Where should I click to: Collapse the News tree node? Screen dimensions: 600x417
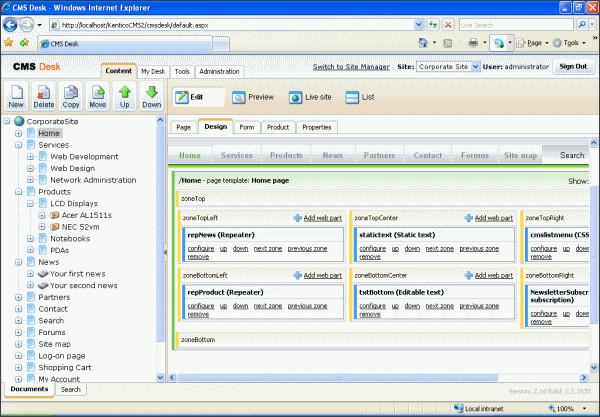(x=18, y=262)
